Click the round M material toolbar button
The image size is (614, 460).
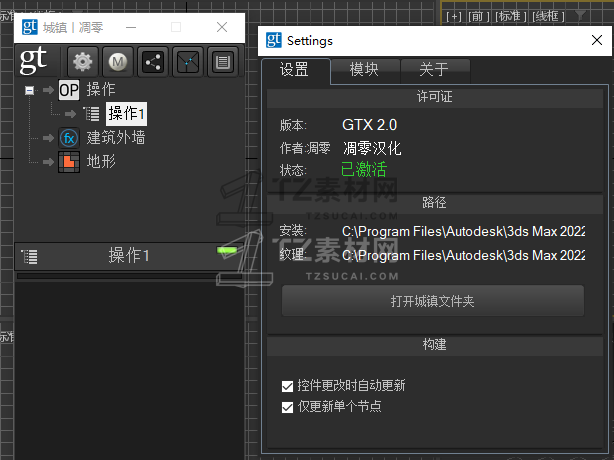[118, 61]
